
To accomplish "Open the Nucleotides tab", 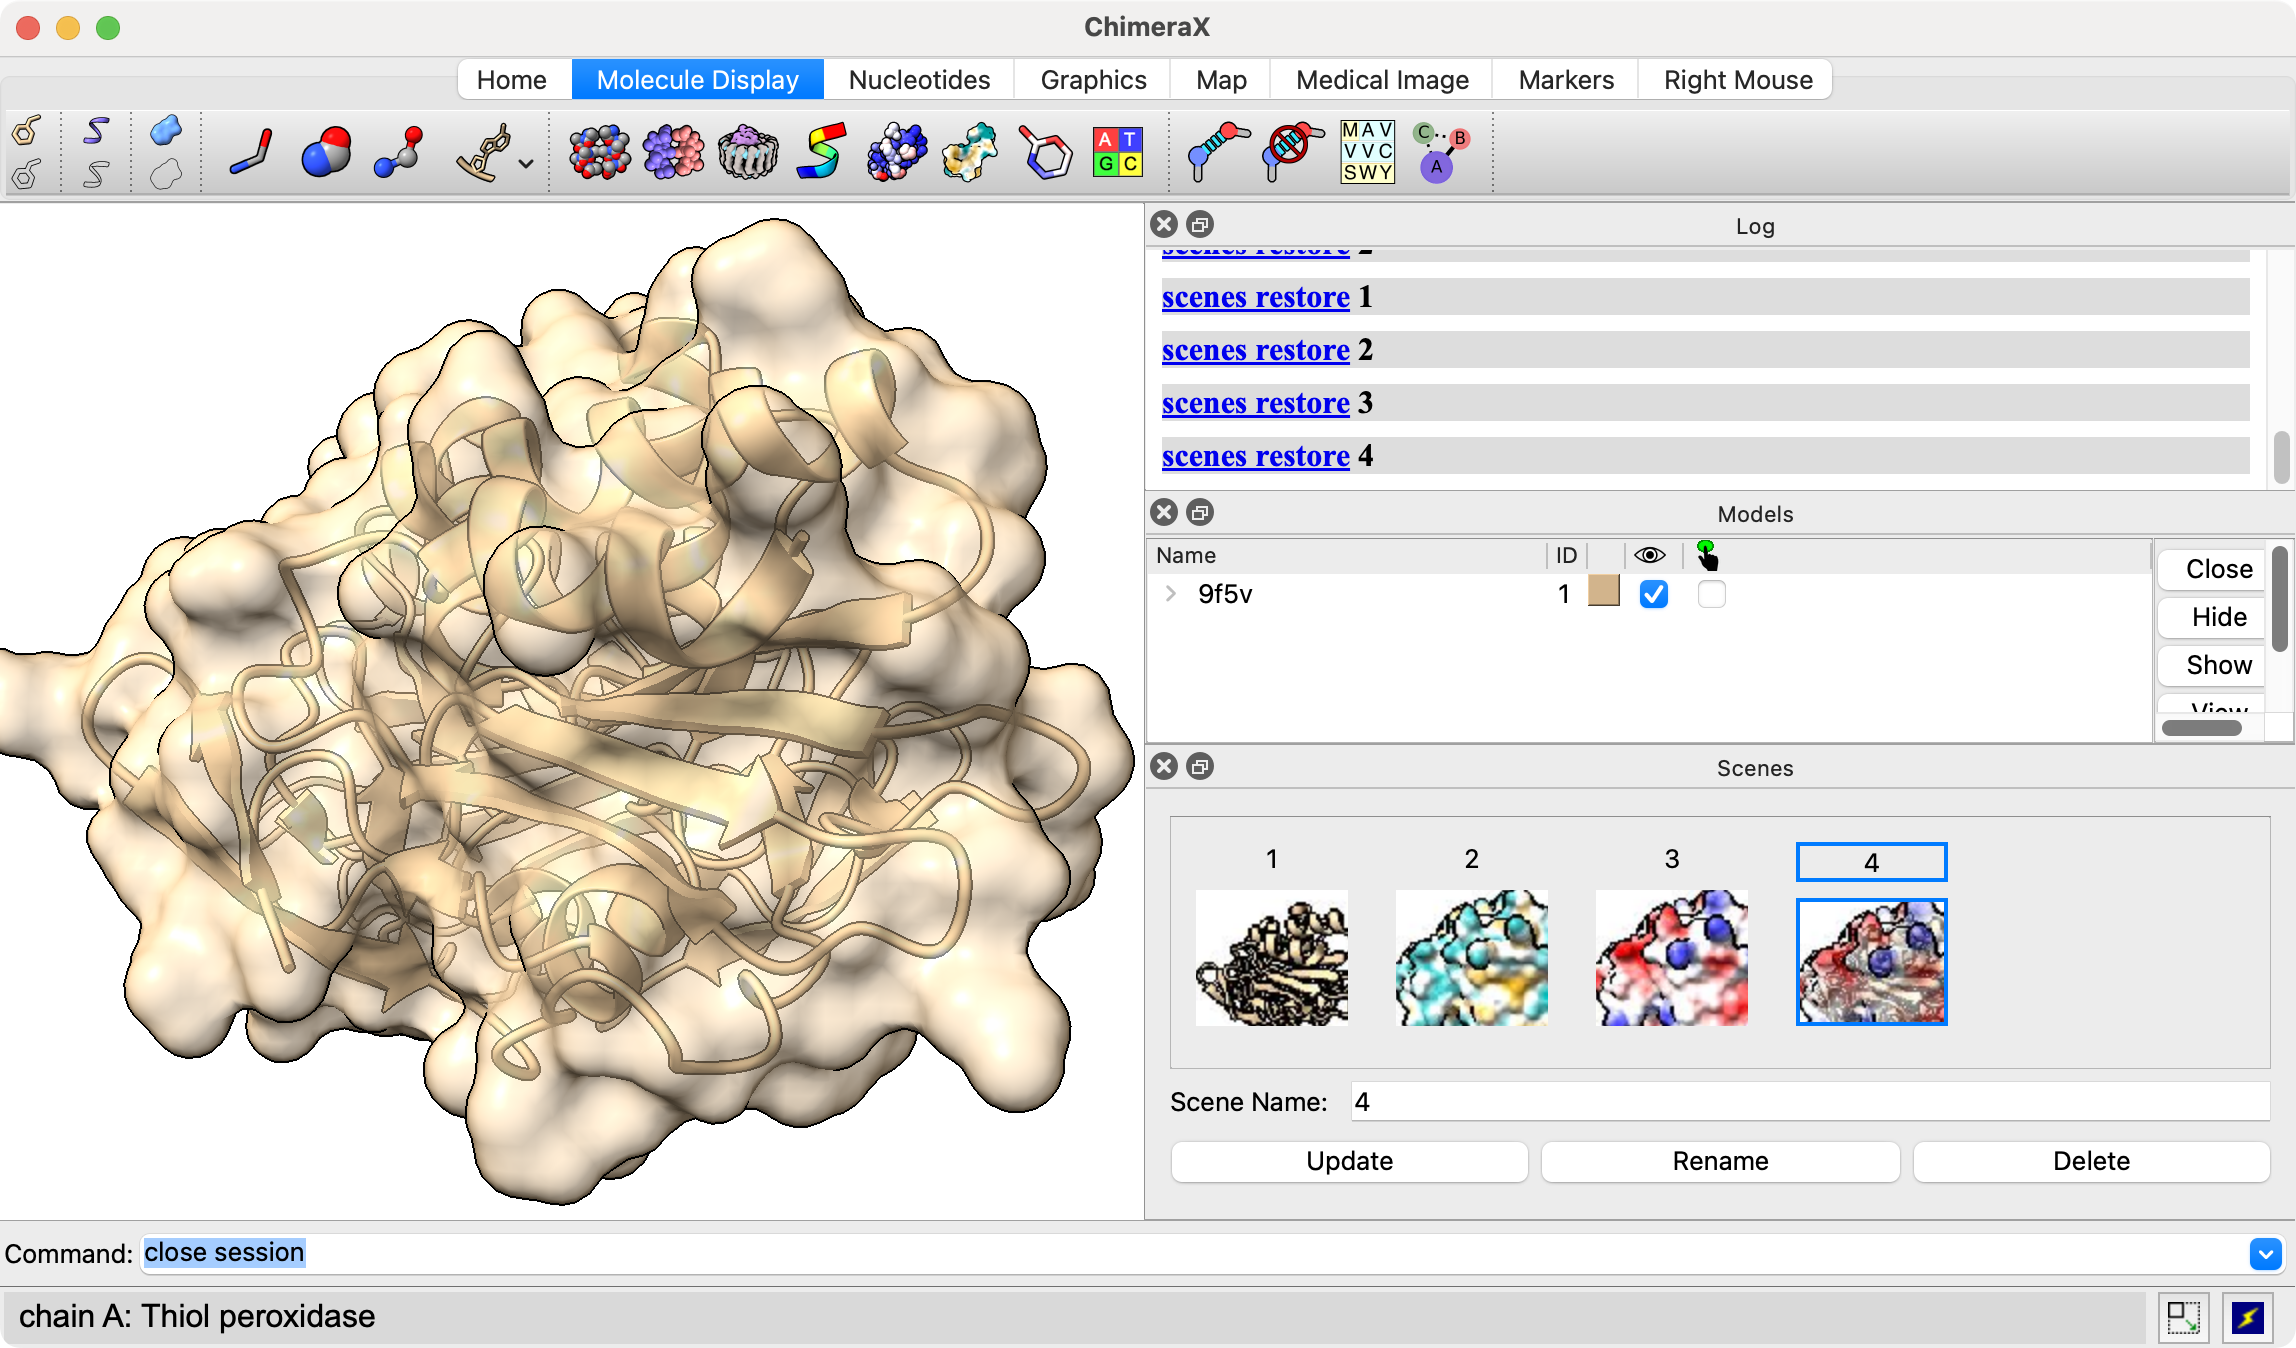I will point(919,80).
